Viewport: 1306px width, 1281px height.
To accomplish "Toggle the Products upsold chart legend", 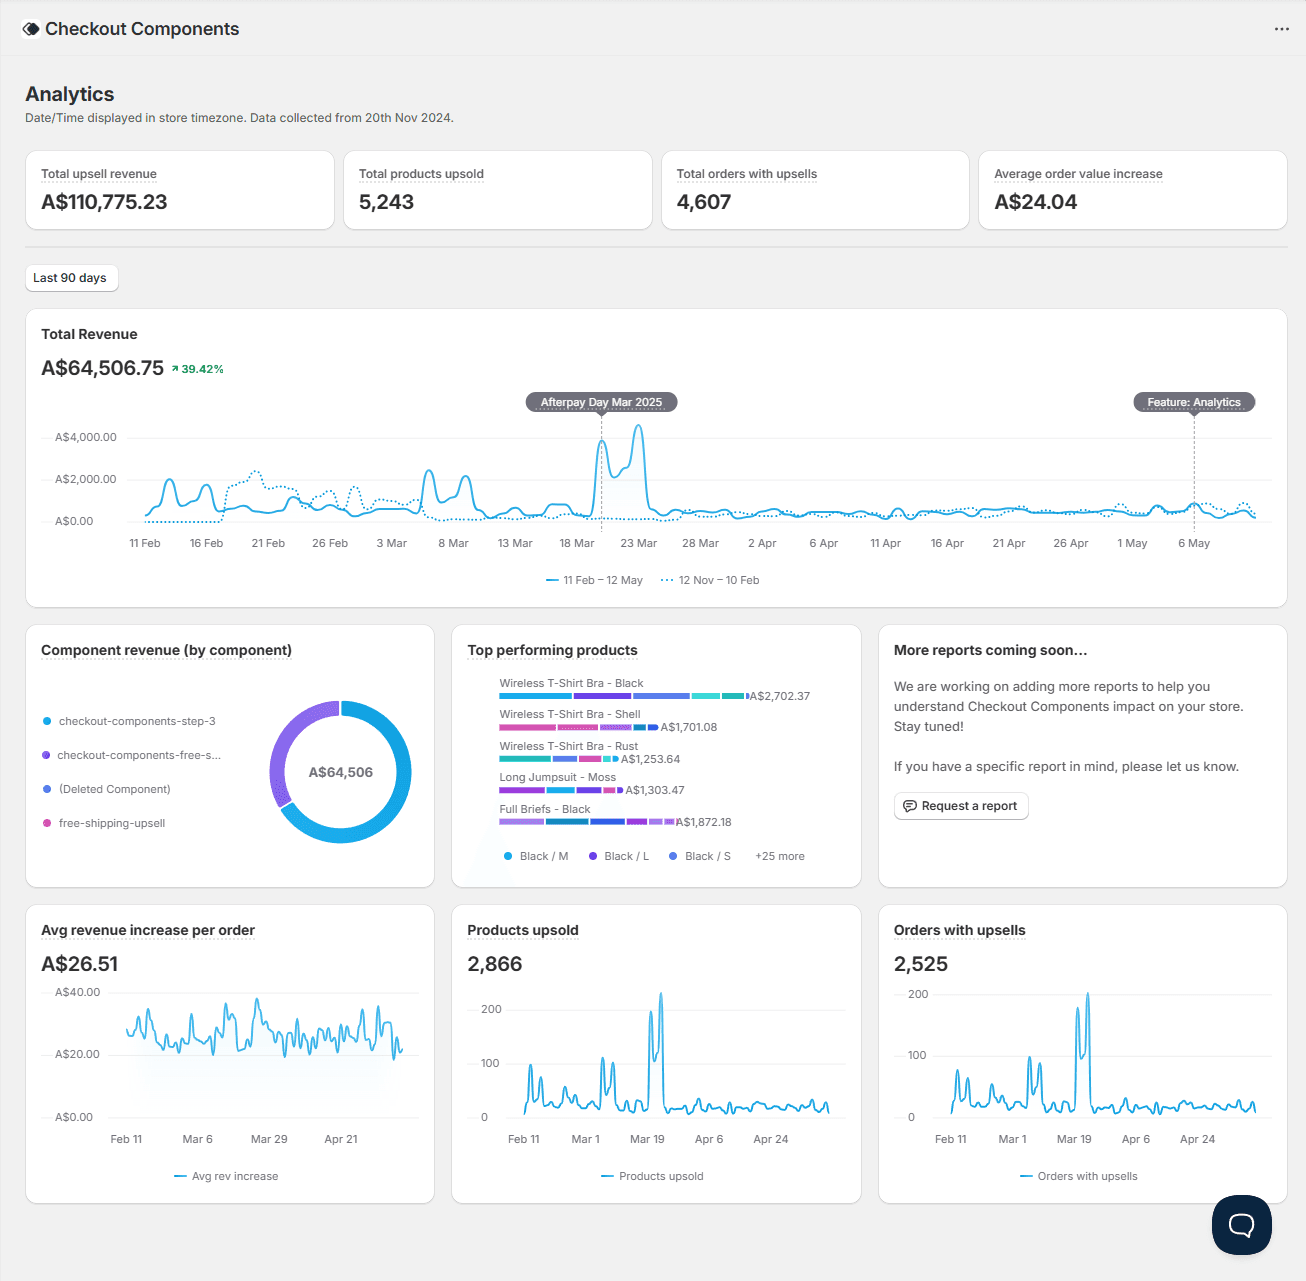I will click(x=652, y=1176).
